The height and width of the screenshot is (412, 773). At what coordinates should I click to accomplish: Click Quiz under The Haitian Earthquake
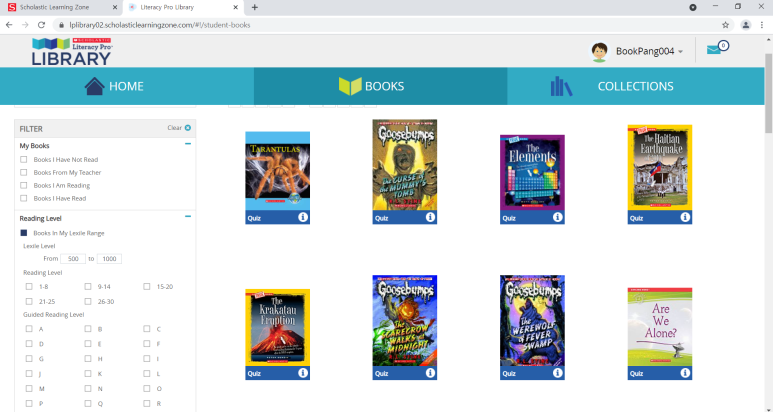[x=636, y=218]
